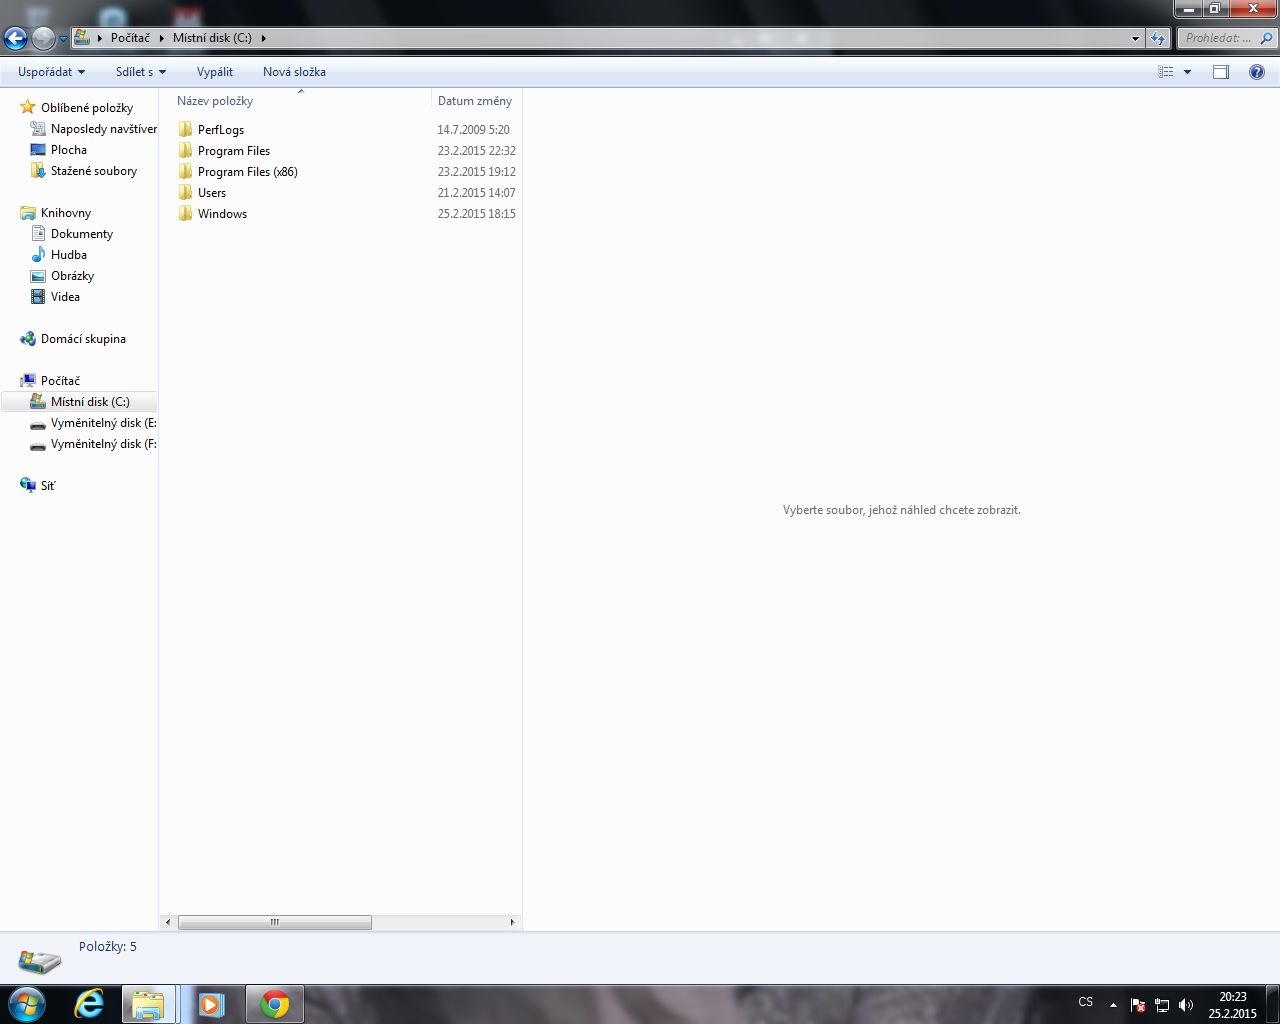
Task: Open Naposledy navštívené in navigation pane
Action: coord(104,129)
